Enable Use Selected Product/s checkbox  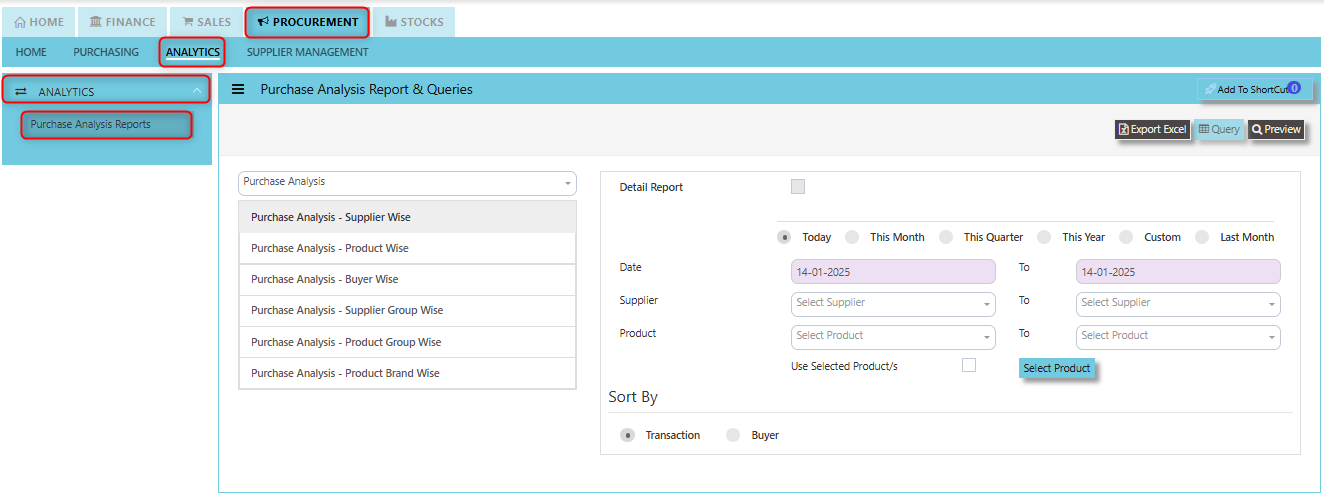[x=969, y=365]
